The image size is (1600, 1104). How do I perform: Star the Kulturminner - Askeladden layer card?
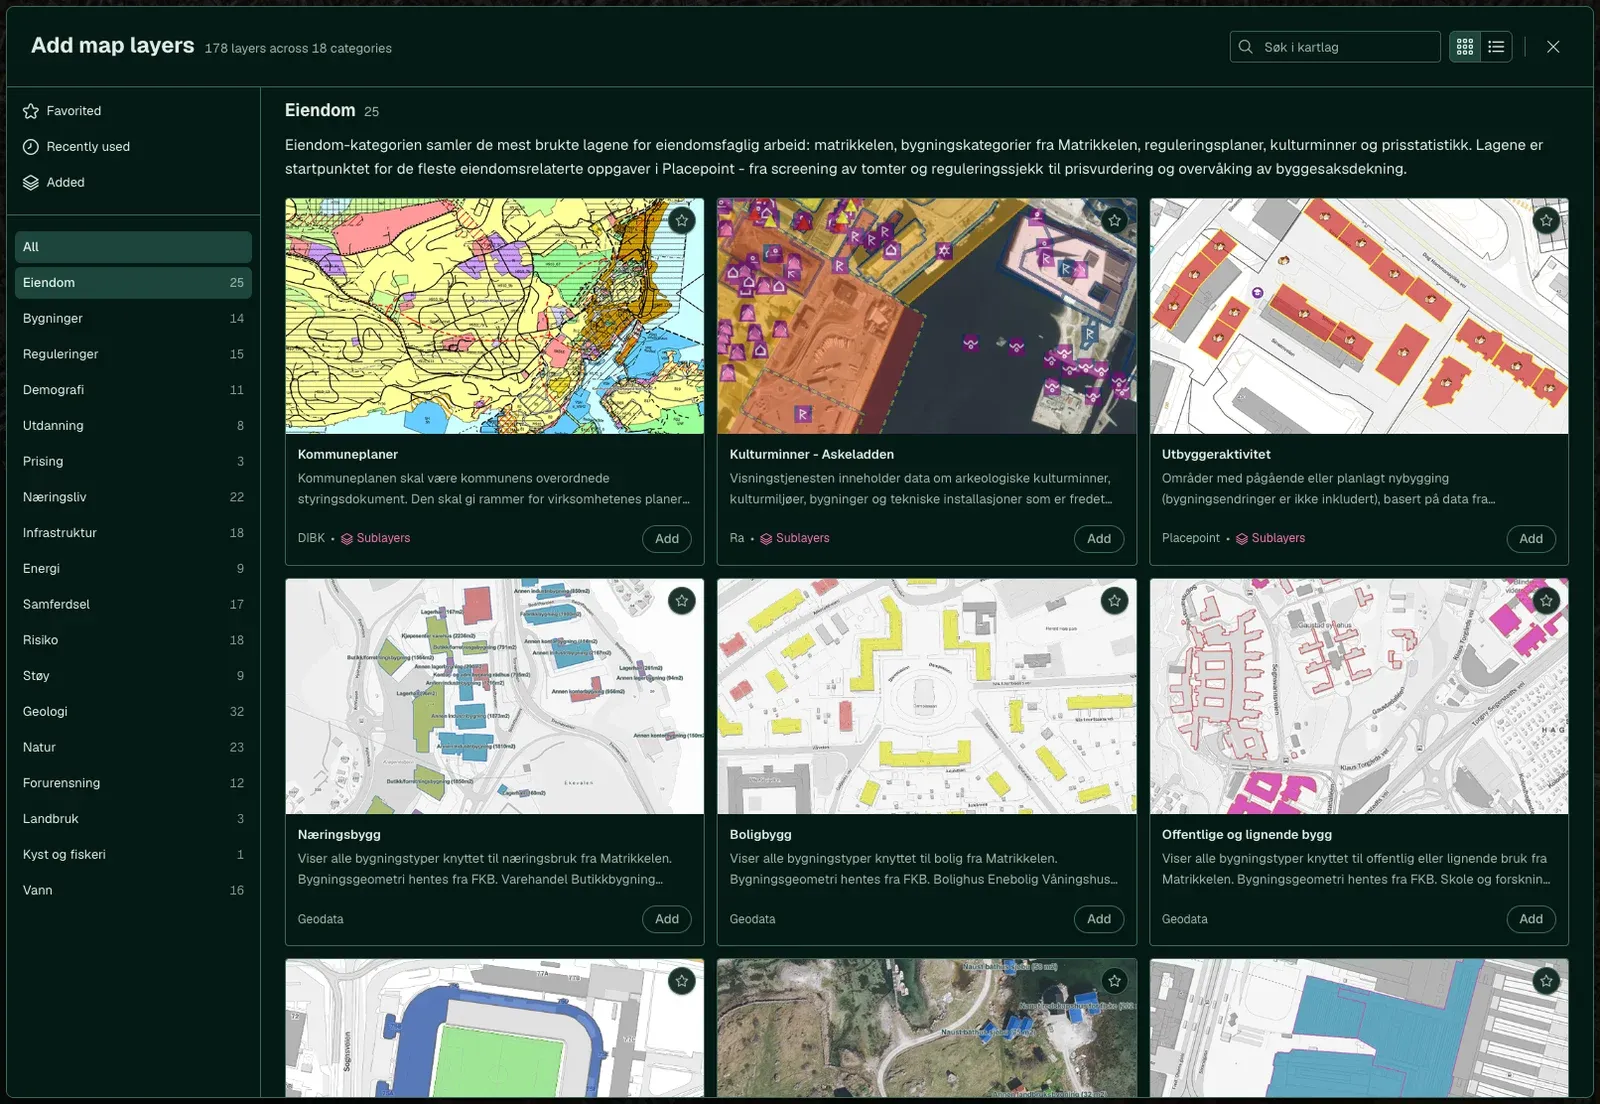click(1114, 220)
